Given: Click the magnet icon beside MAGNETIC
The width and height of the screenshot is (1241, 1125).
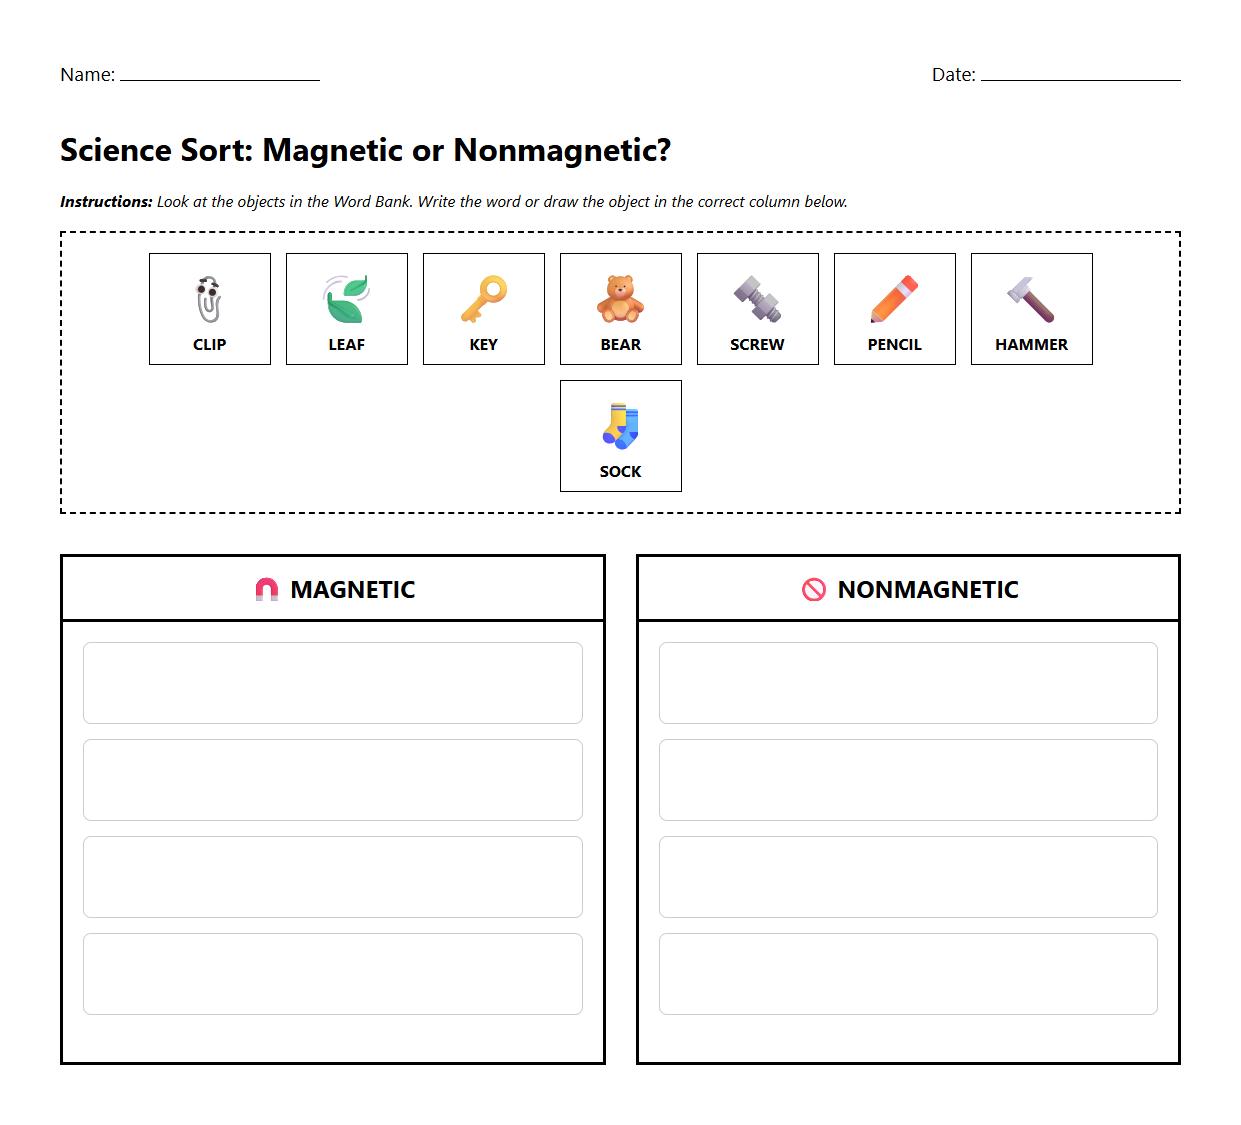Looking at the screenshot, I should (267, 589).
